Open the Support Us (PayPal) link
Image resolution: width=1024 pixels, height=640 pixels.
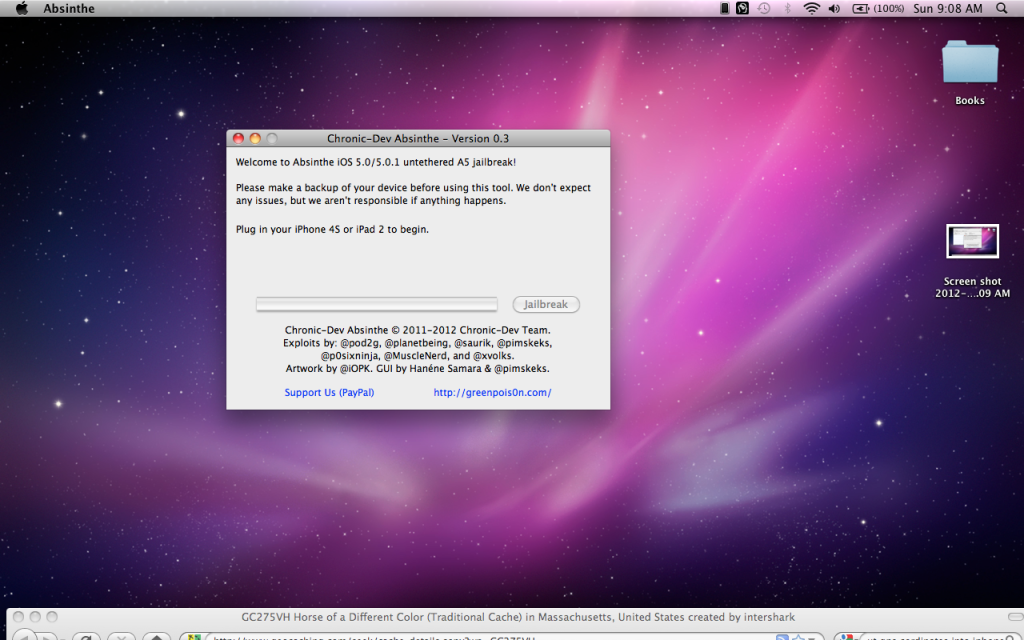point(329,392)
